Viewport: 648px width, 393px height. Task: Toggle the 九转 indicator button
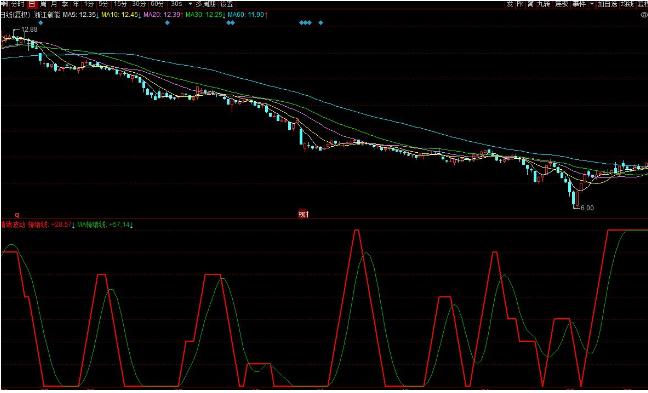543,4
